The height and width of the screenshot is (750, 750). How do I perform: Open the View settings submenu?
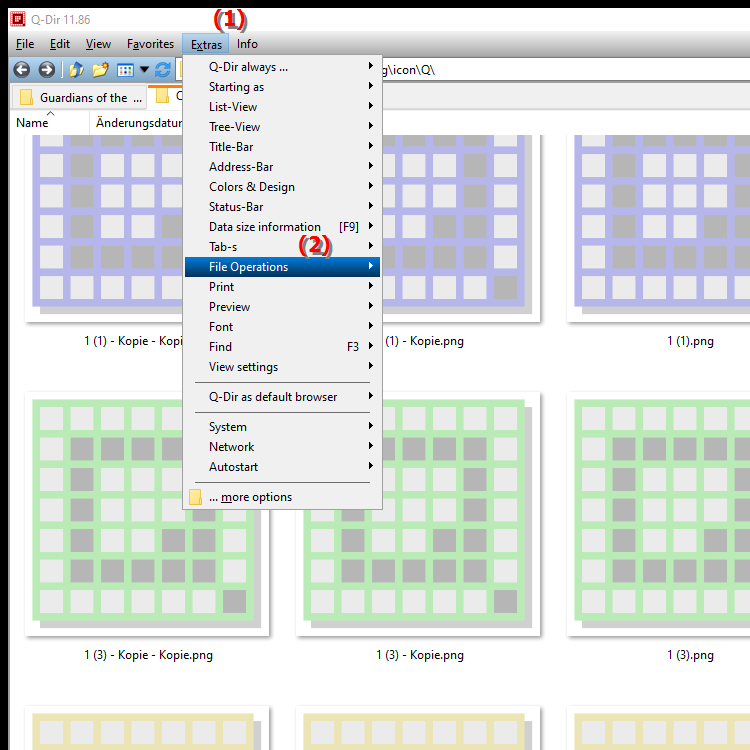(x=282, y=367)
